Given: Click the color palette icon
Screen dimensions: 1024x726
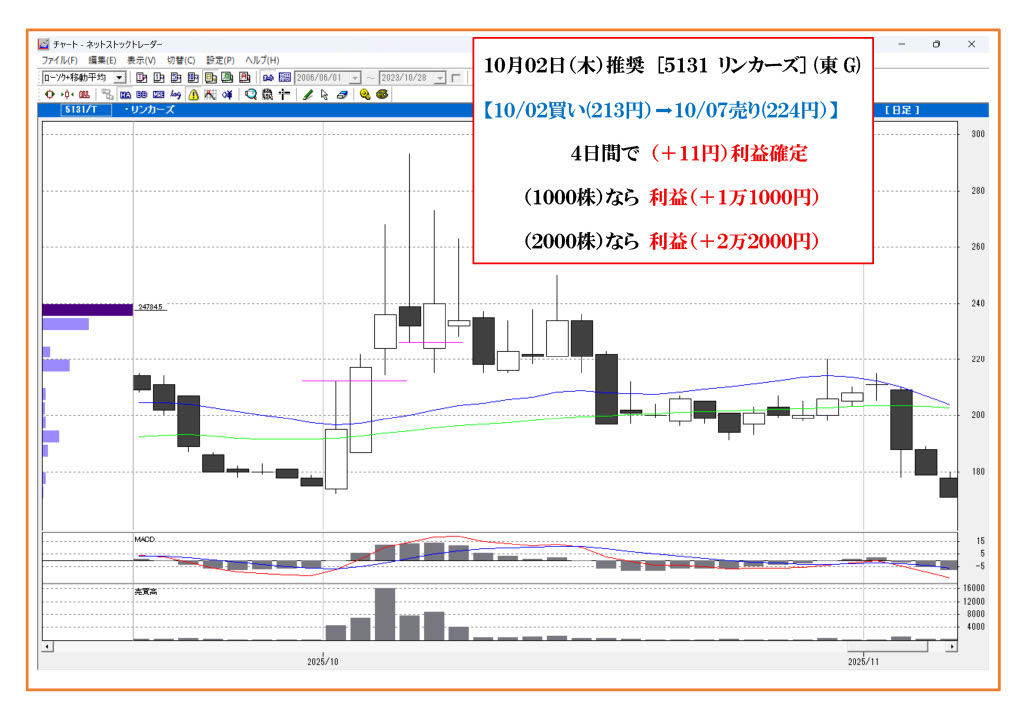Looking at the screenshot, I should 382,94.
